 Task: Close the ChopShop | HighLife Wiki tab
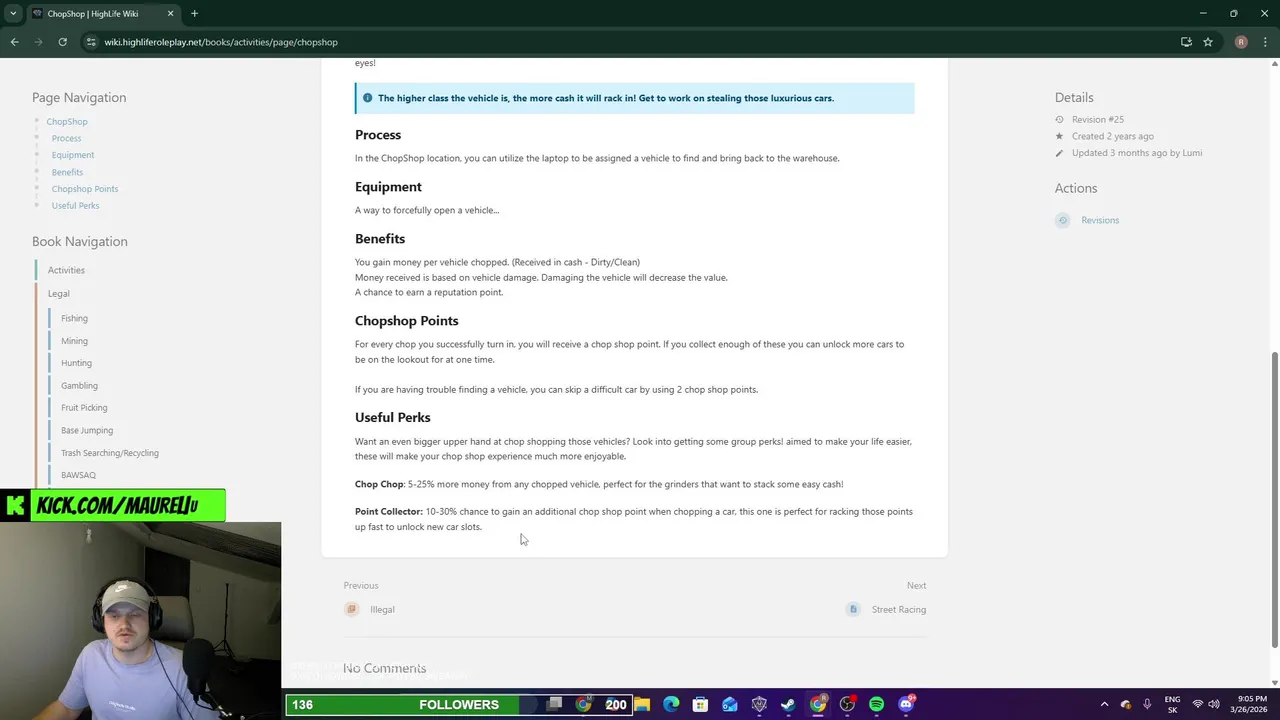click(170, 13)
